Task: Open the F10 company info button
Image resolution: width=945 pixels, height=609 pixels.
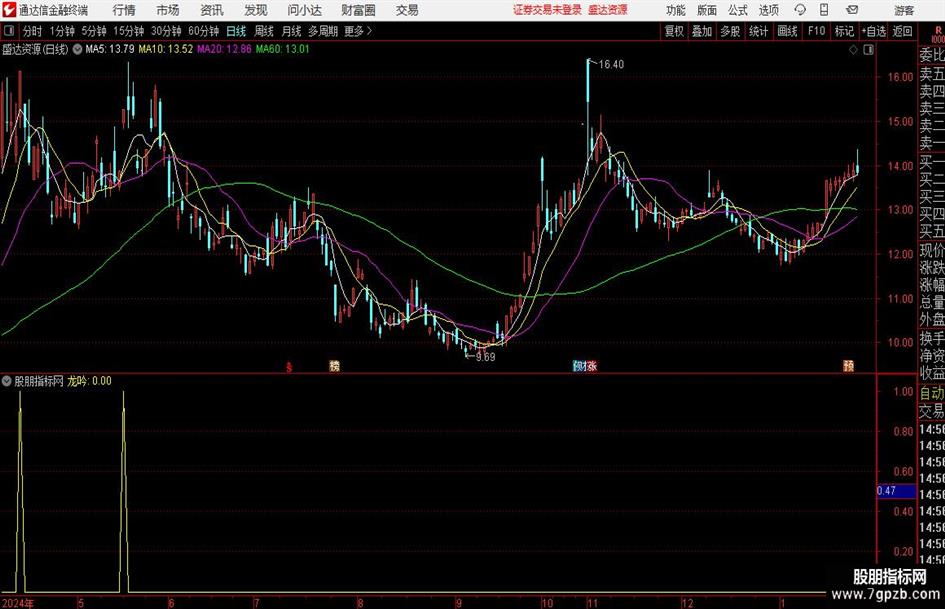Action: point(817,31)
